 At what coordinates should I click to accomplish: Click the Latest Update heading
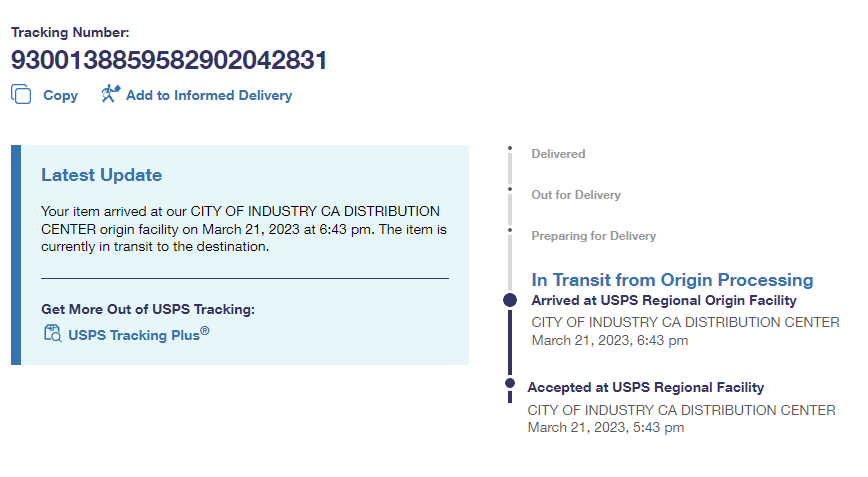point(101,175)
